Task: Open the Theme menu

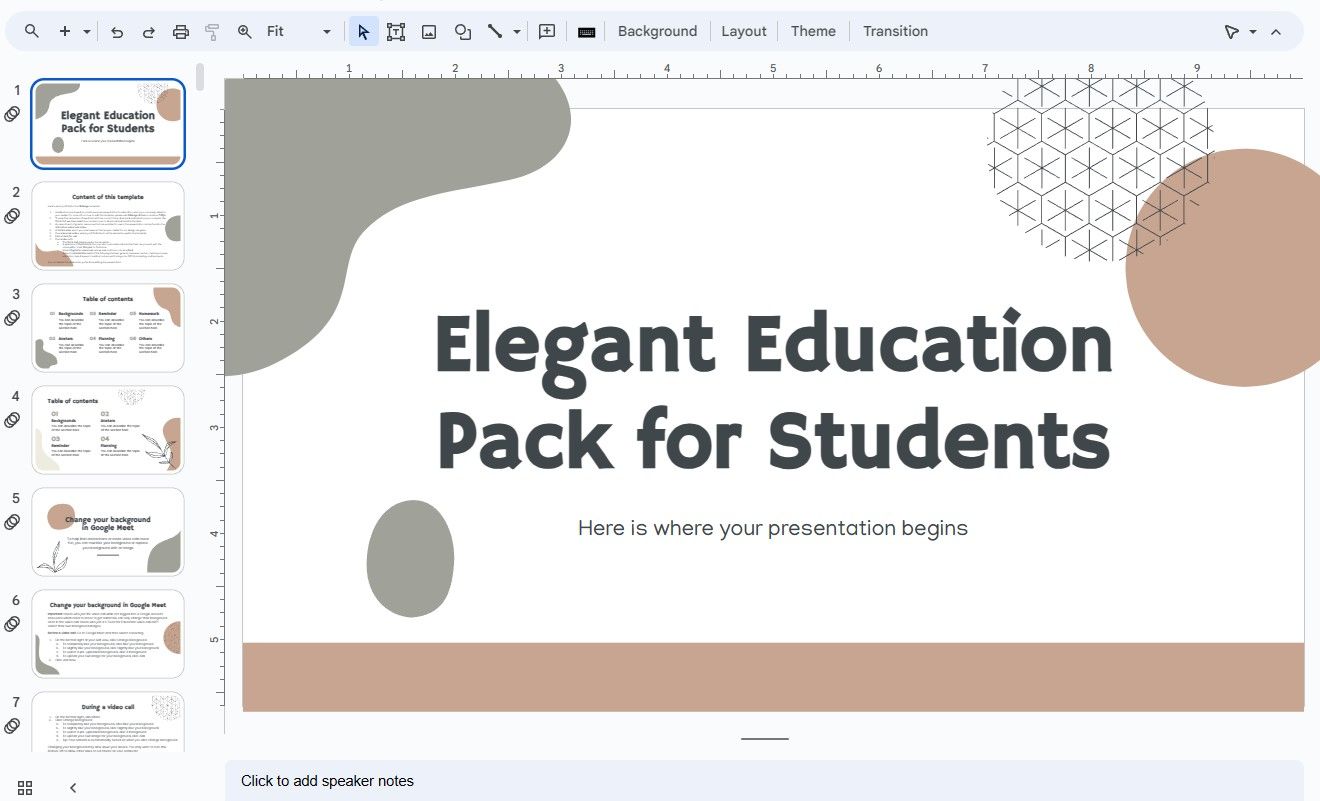Action: coord(812,31)
